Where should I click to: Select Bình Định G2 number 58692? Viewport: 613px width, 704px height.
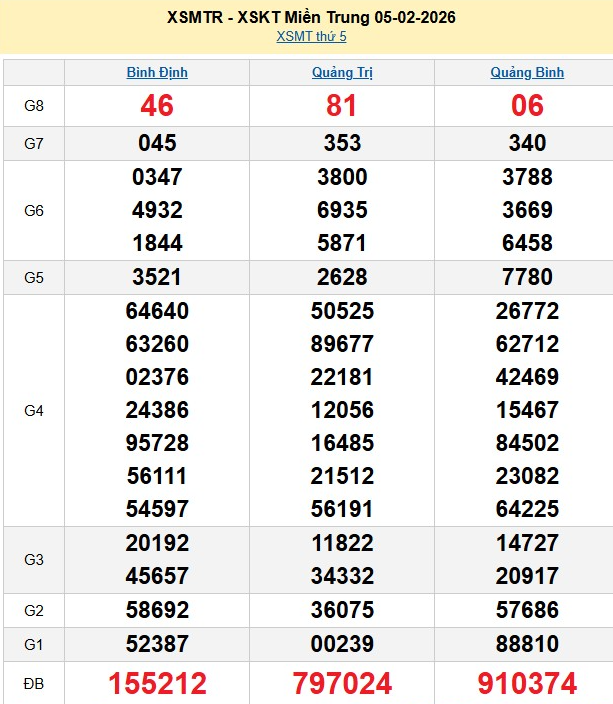pyautogui.click(x=157, y=610)
